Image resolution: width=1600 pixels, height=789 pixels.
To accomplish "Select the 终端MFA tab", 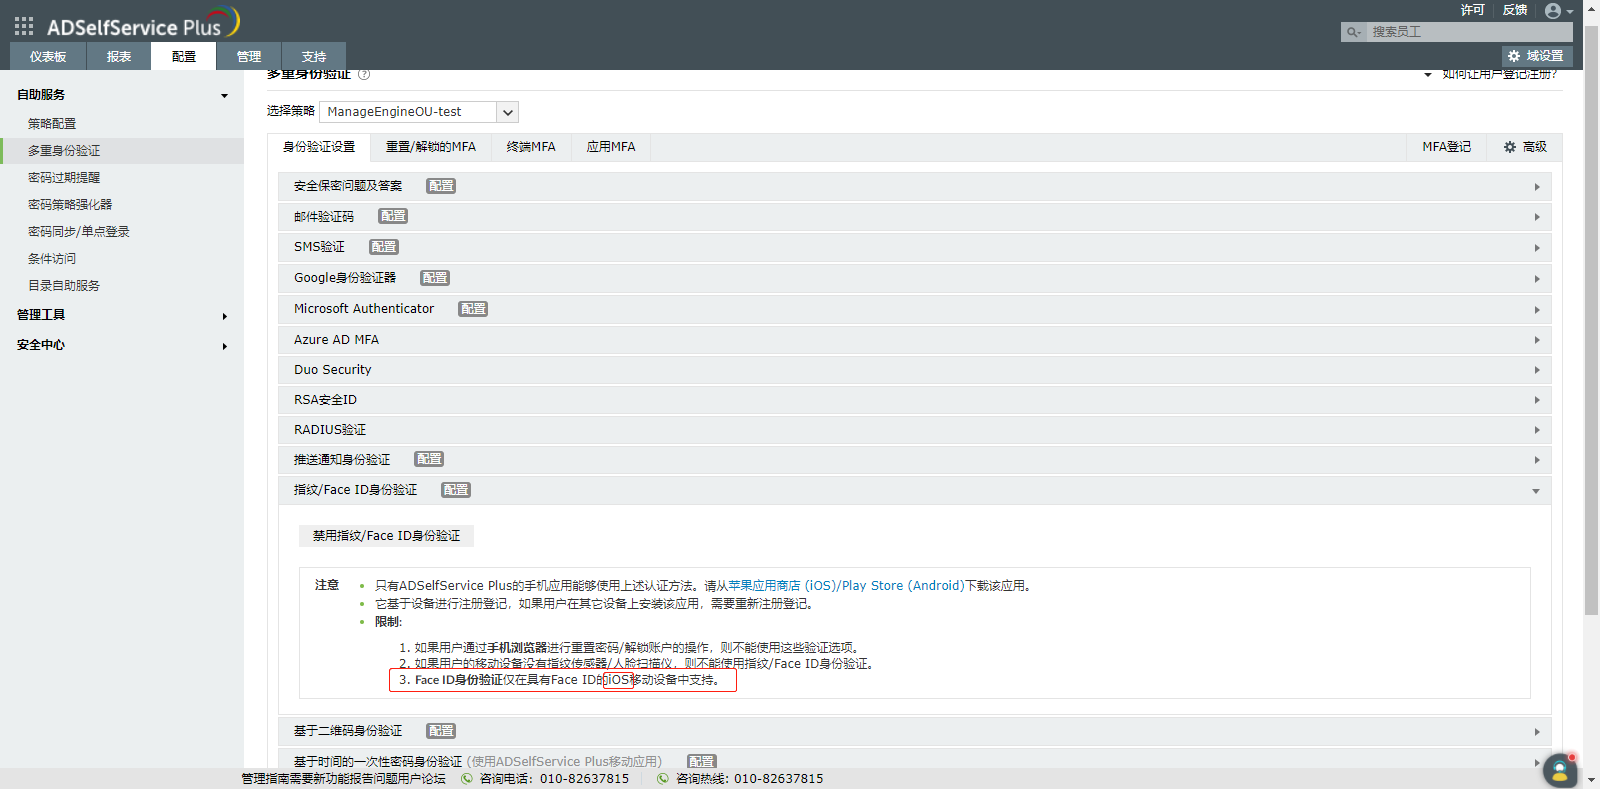I will (531, 147).
